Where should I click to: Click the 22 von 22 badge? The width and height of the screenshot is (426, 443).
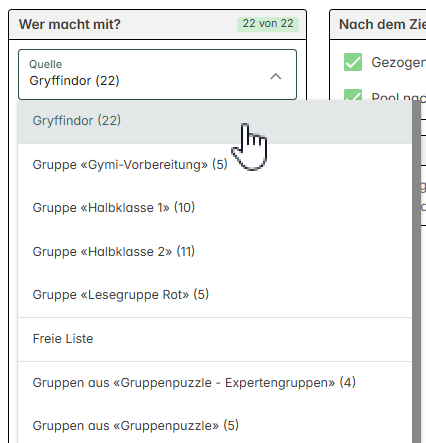click(x=268, y=24)
